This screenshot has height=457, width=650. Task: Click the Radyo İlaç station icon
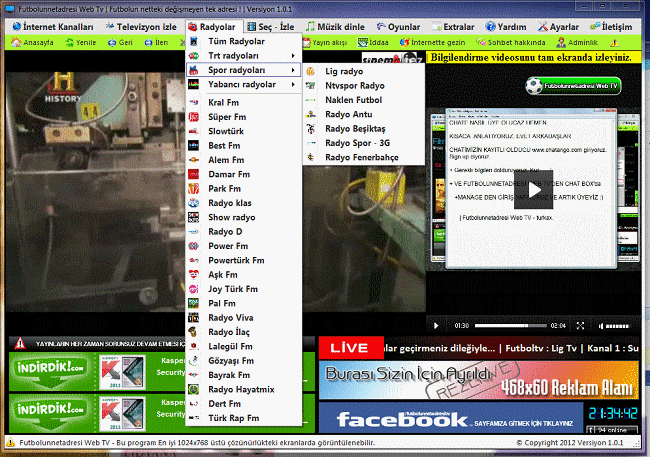tap(194, 332)
